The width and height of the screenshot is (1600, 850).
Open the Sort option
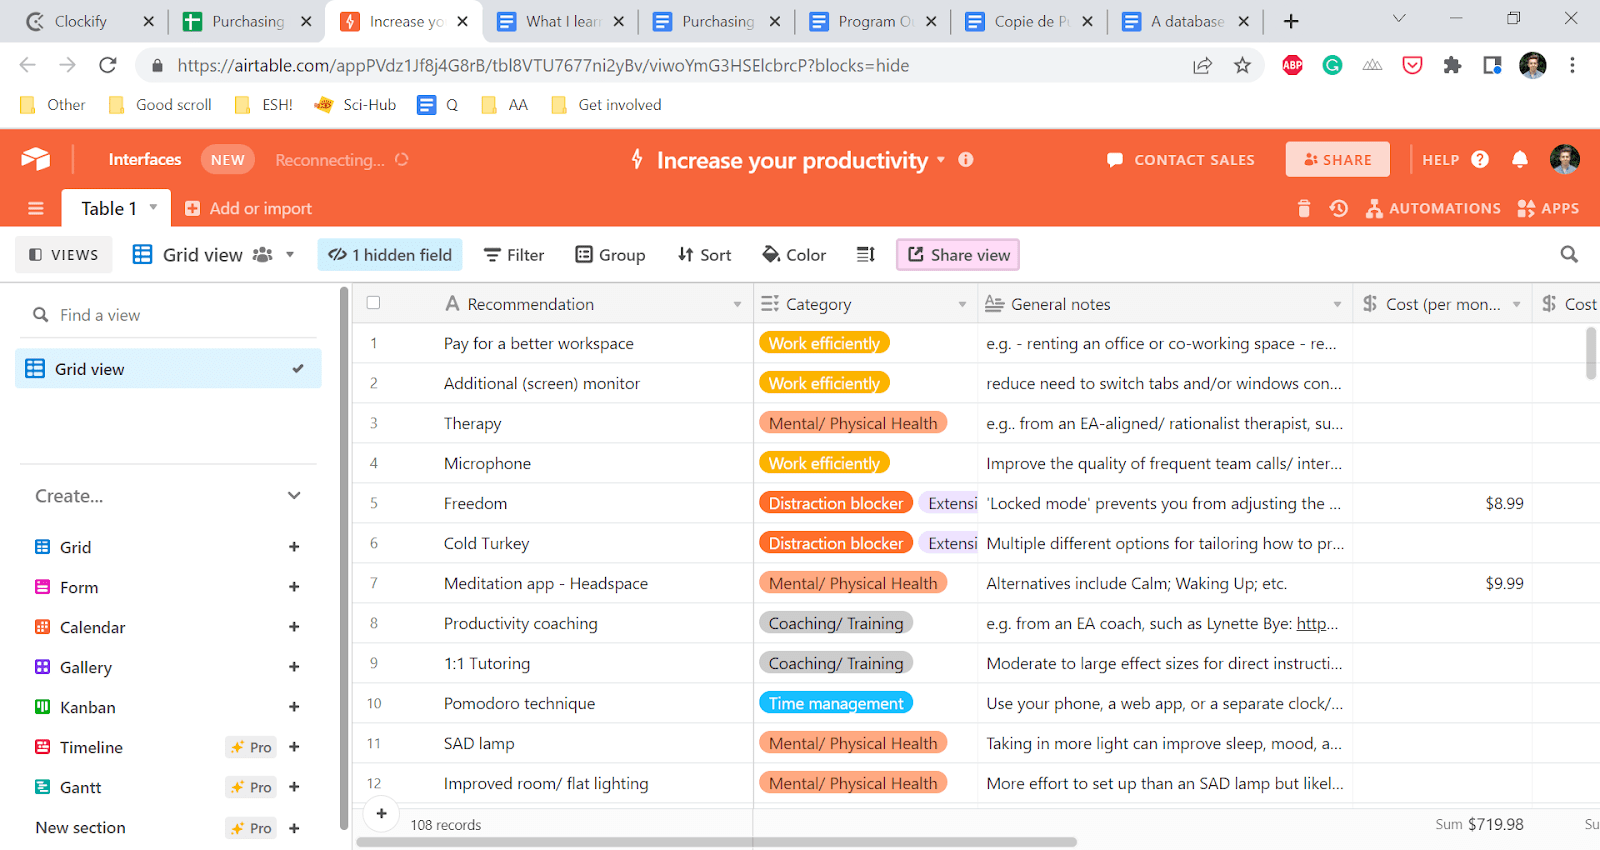pos(705,255)
